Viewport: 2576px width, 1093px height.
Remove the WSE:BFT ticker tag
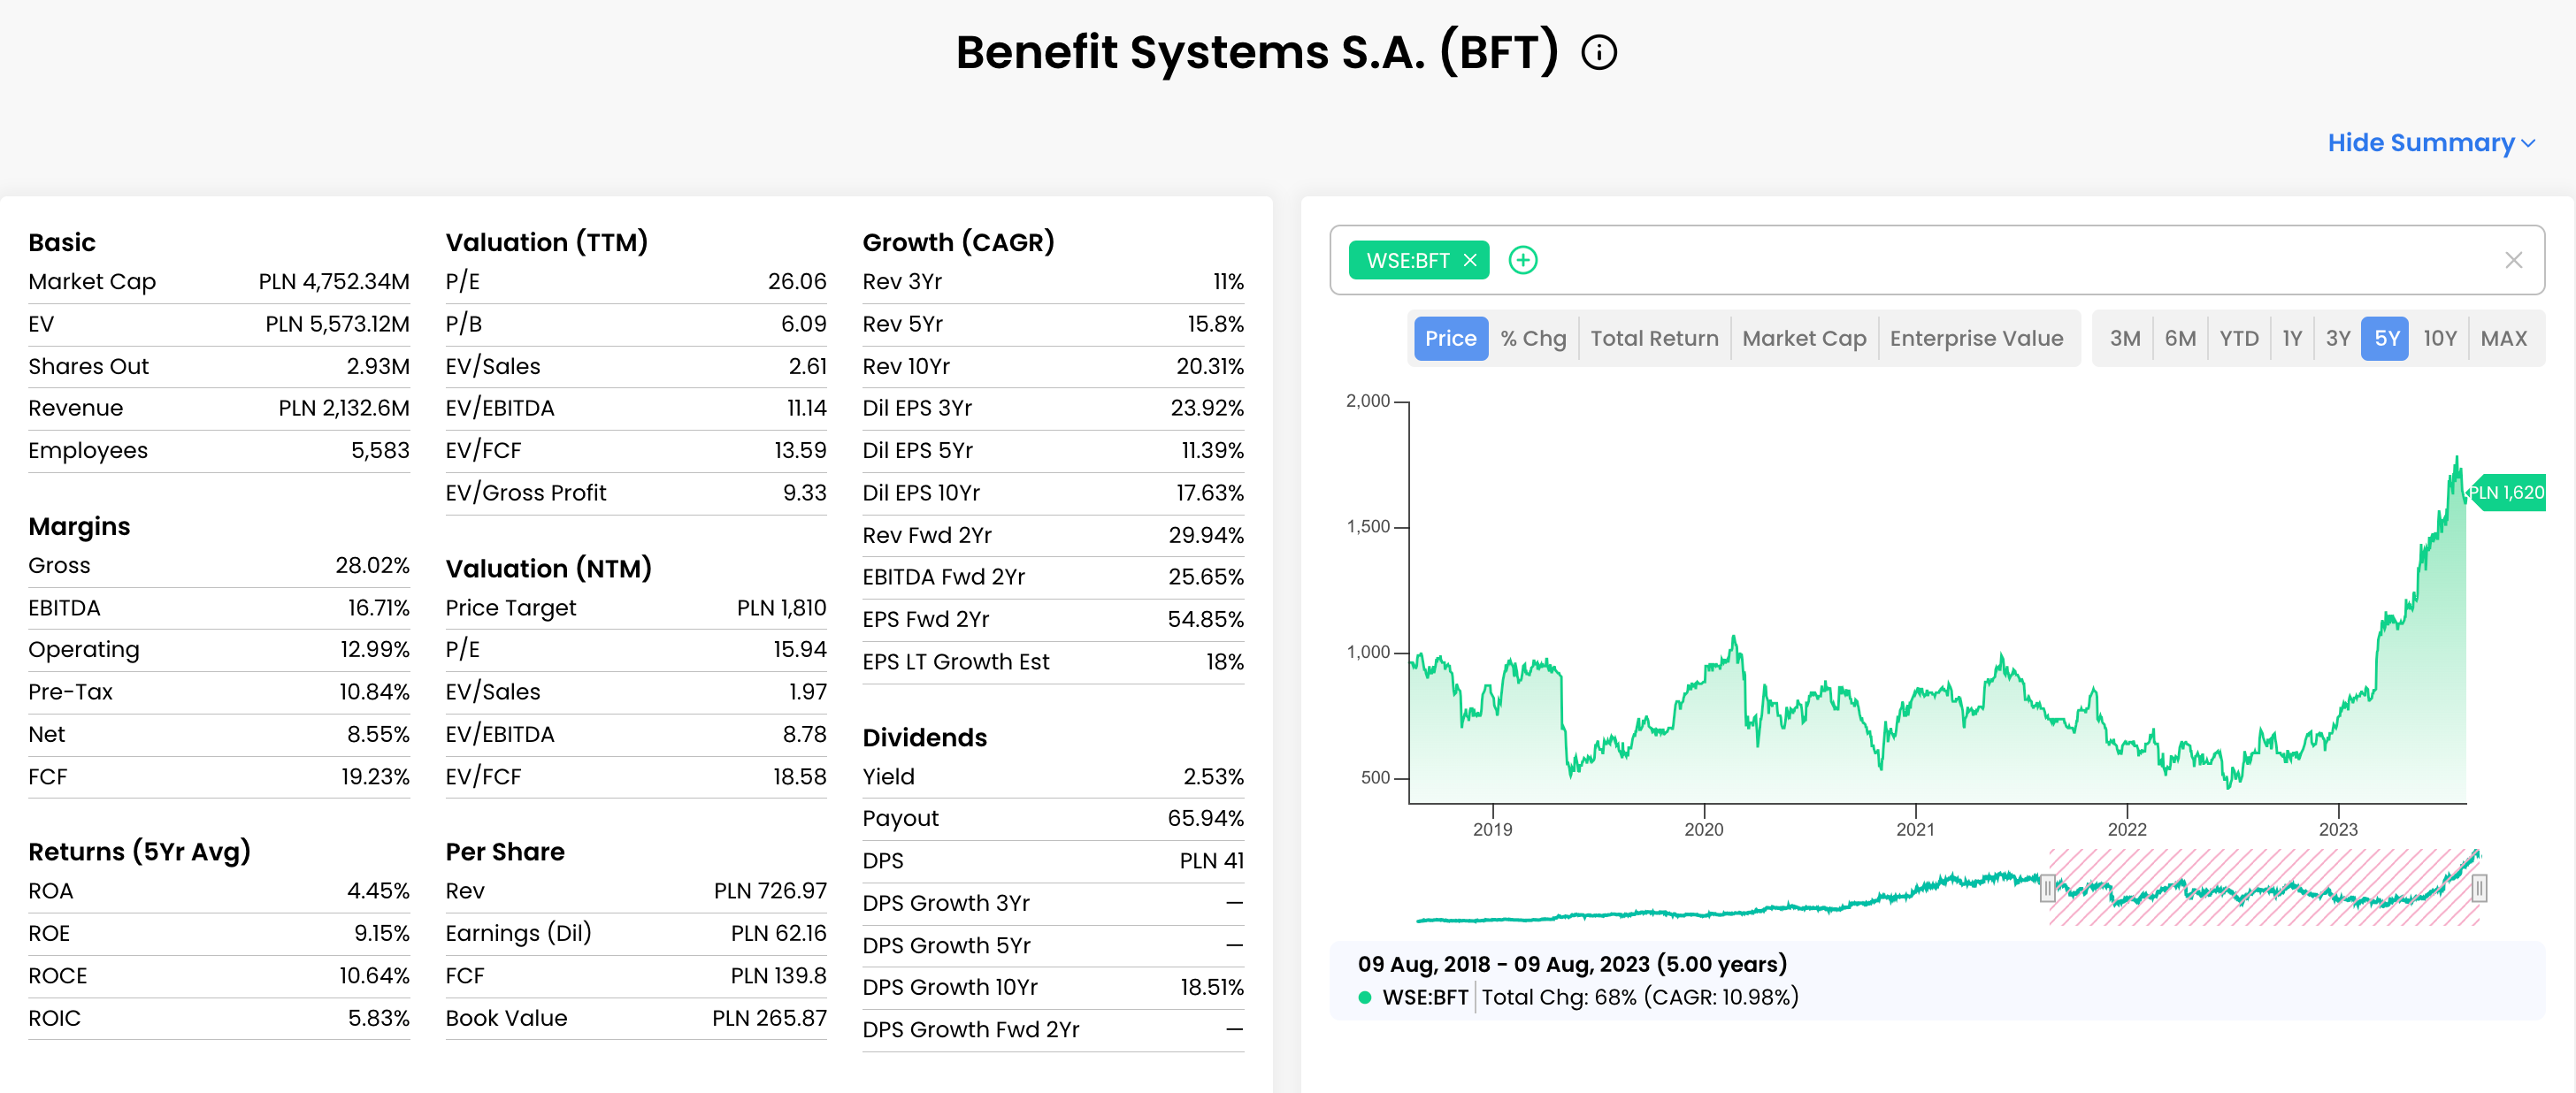[x=1470, y=261]
